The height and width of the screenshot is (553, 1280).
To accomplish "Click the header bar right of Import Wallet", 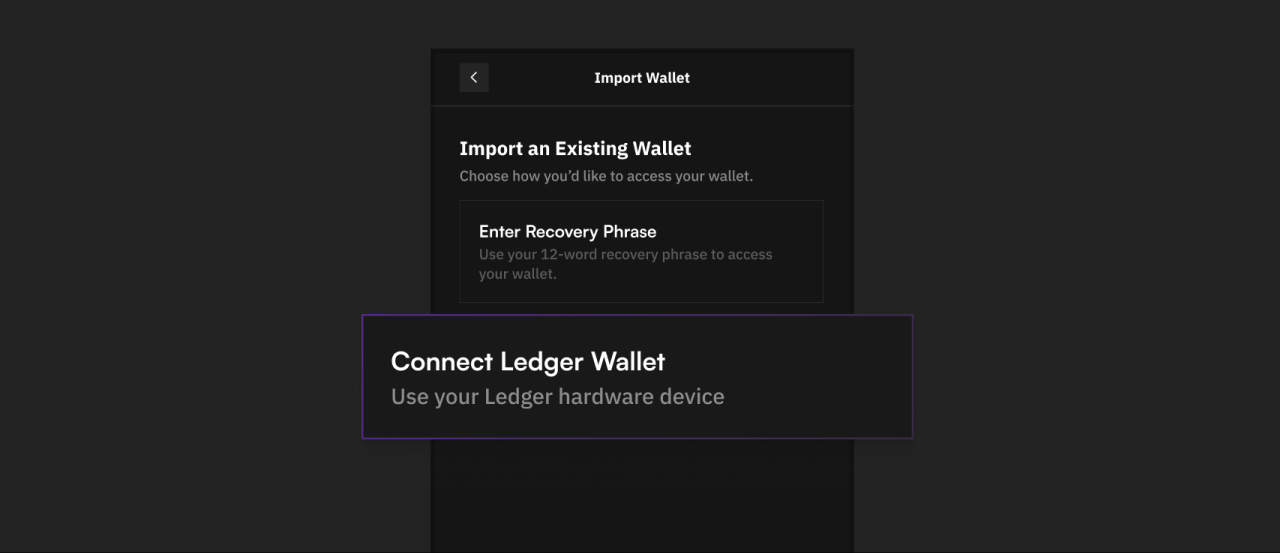I will [x=770, y=78].
